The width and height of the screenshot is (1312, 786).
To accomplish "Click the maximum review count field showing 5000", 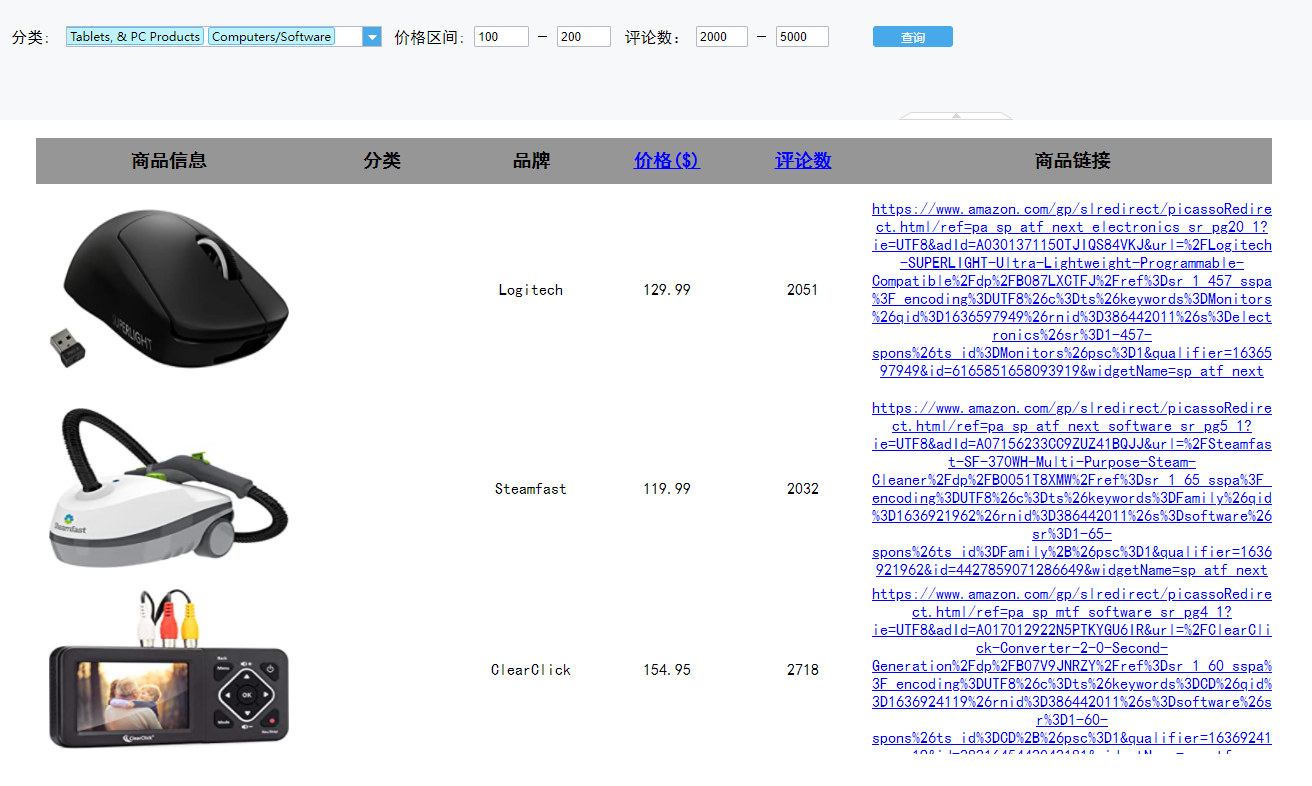I will 802,37.
